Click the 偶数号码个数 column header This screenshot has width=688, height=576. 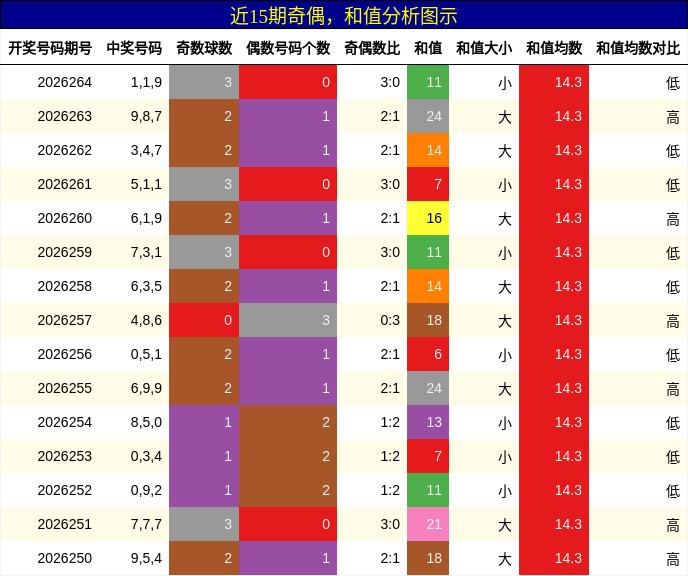(x=288, y=48)
